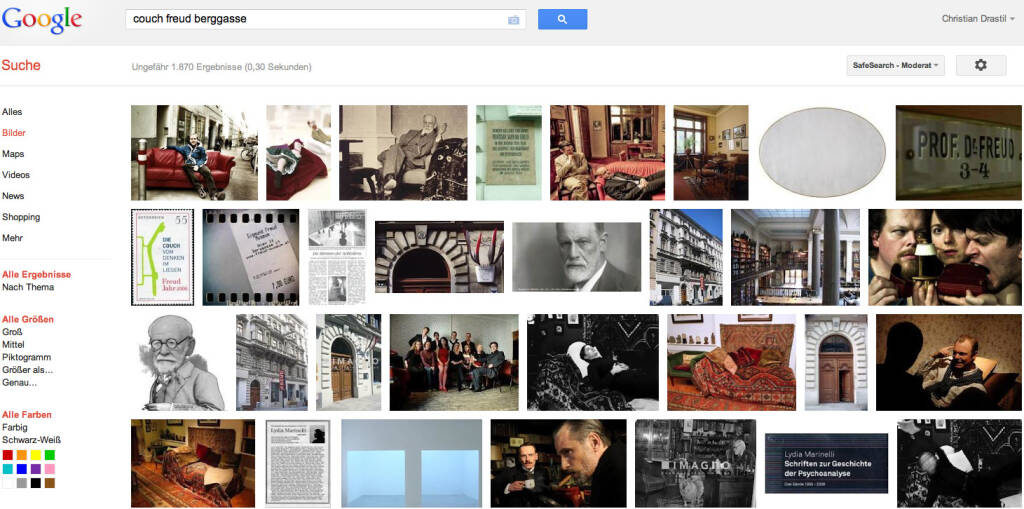
Task: Open the settings gear menu
Action: (980, 65)
